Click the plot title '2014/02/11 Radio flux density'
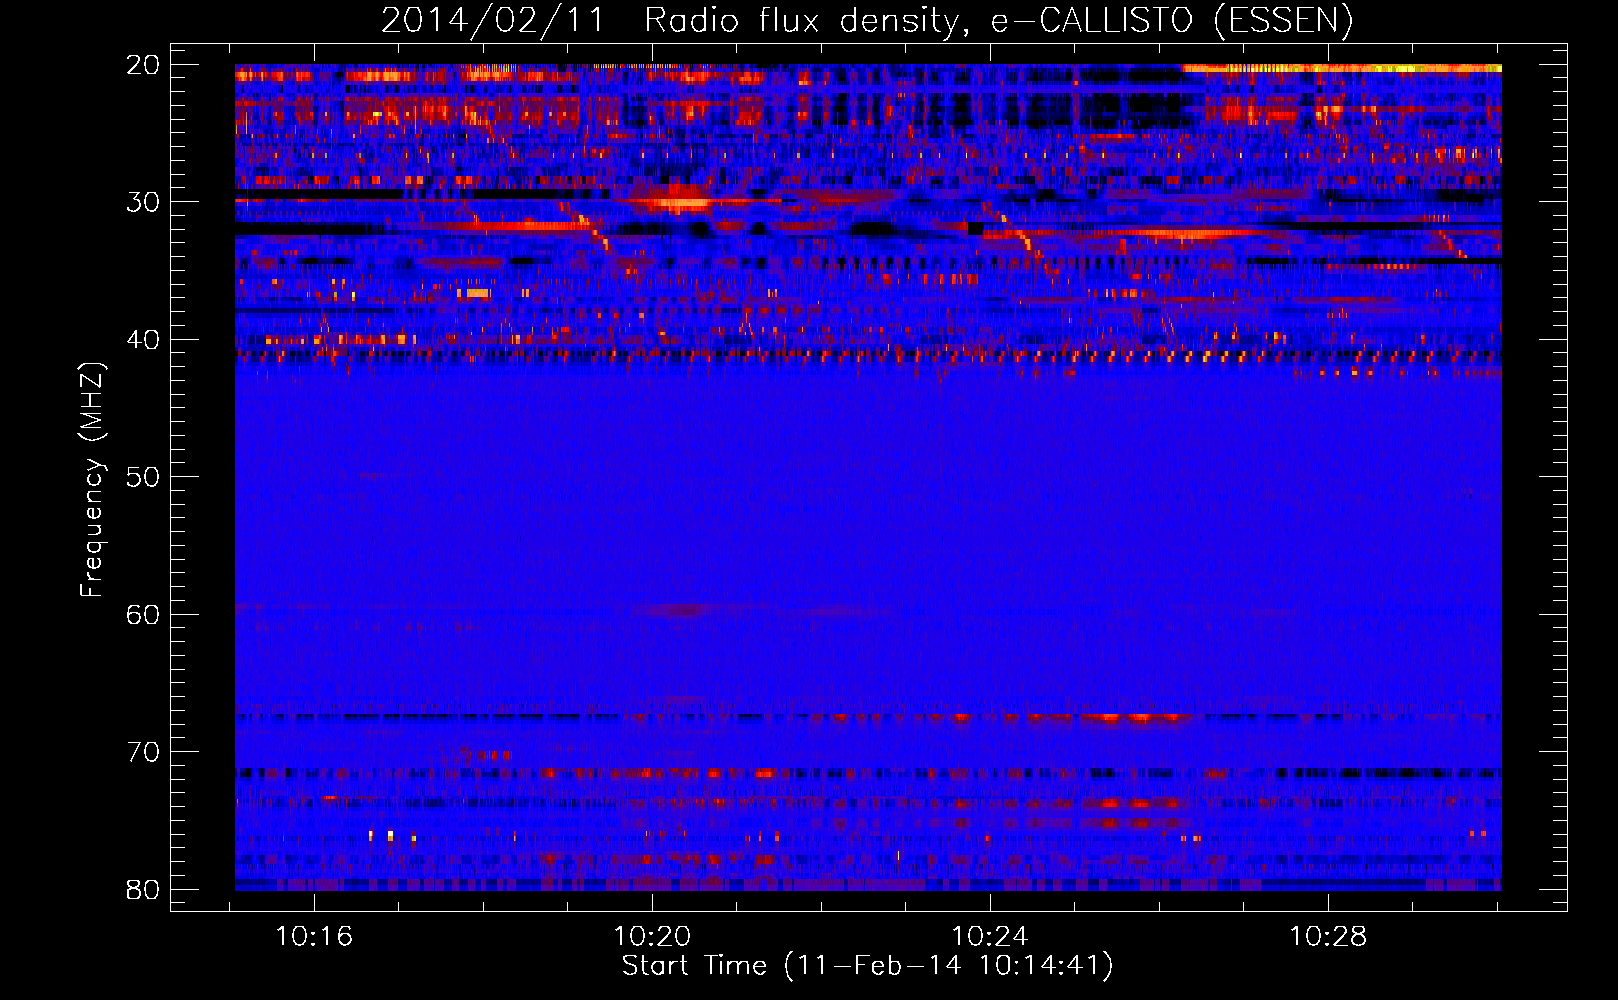This screenshot has width=1618, height=1000. (867, 20)
